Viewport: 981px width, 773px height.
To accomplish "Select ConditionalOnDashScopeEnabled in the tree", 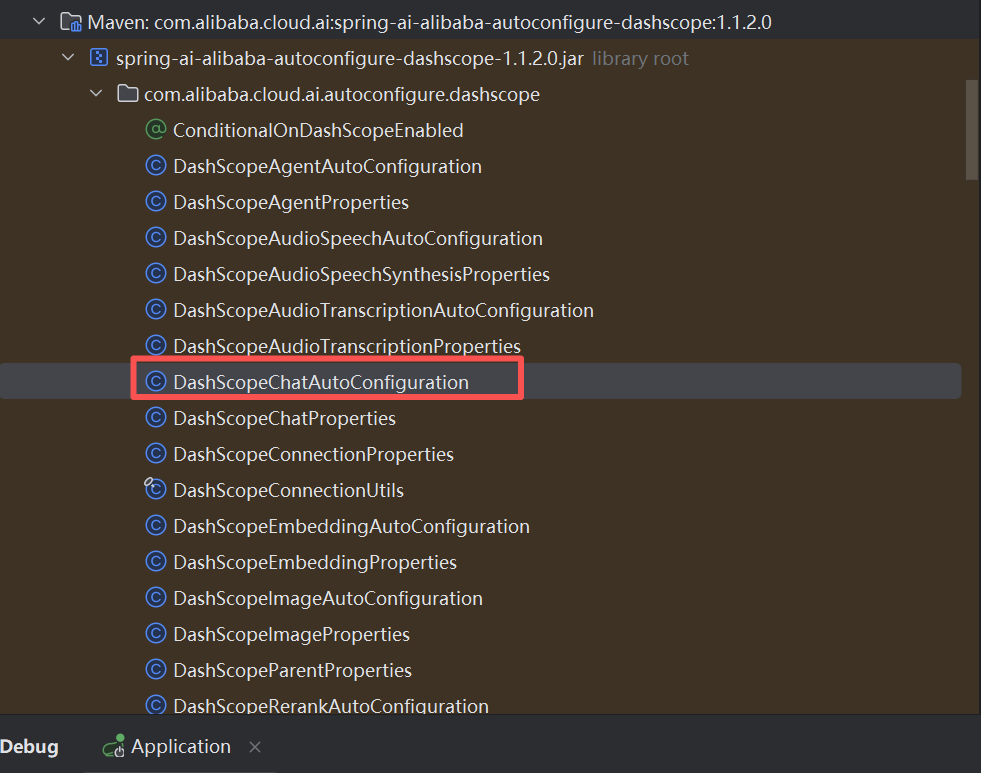I will [318, 130].
